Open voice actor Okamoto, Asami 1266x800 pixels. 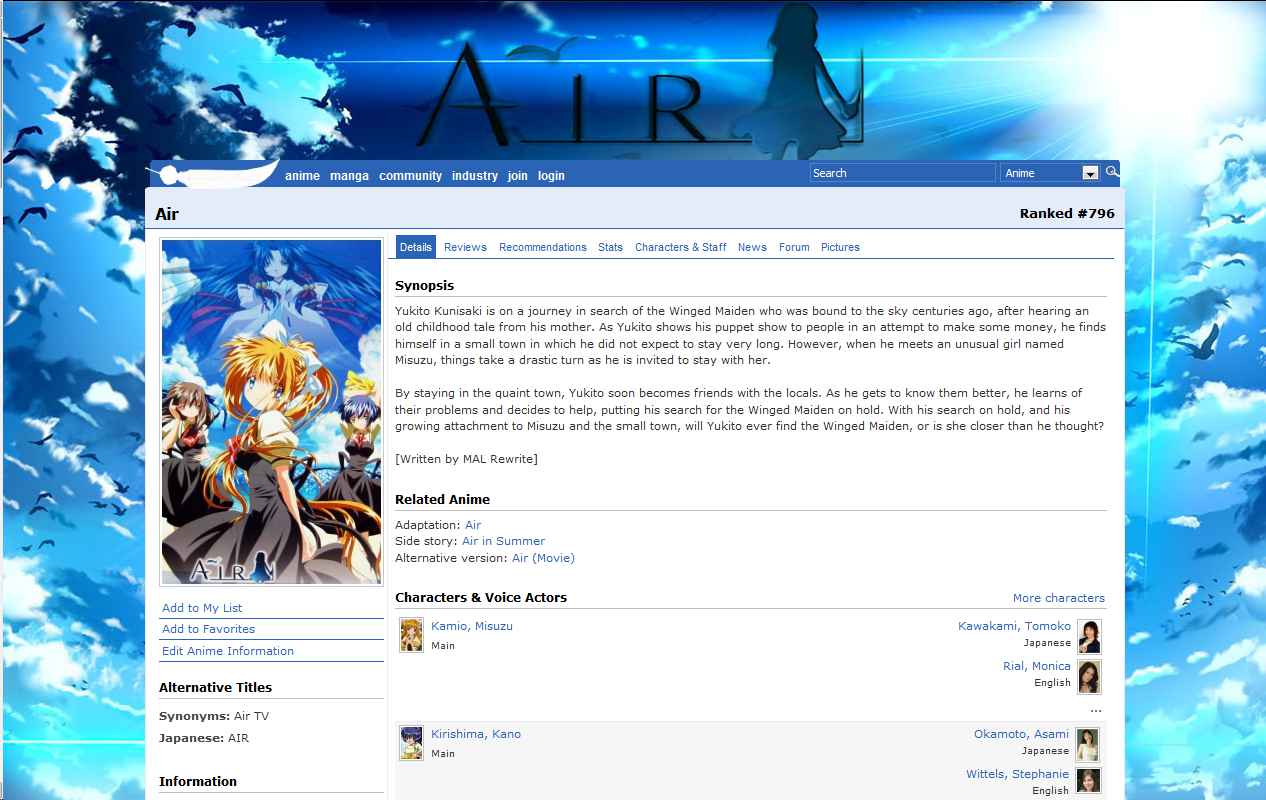[x=1022, y=734]
